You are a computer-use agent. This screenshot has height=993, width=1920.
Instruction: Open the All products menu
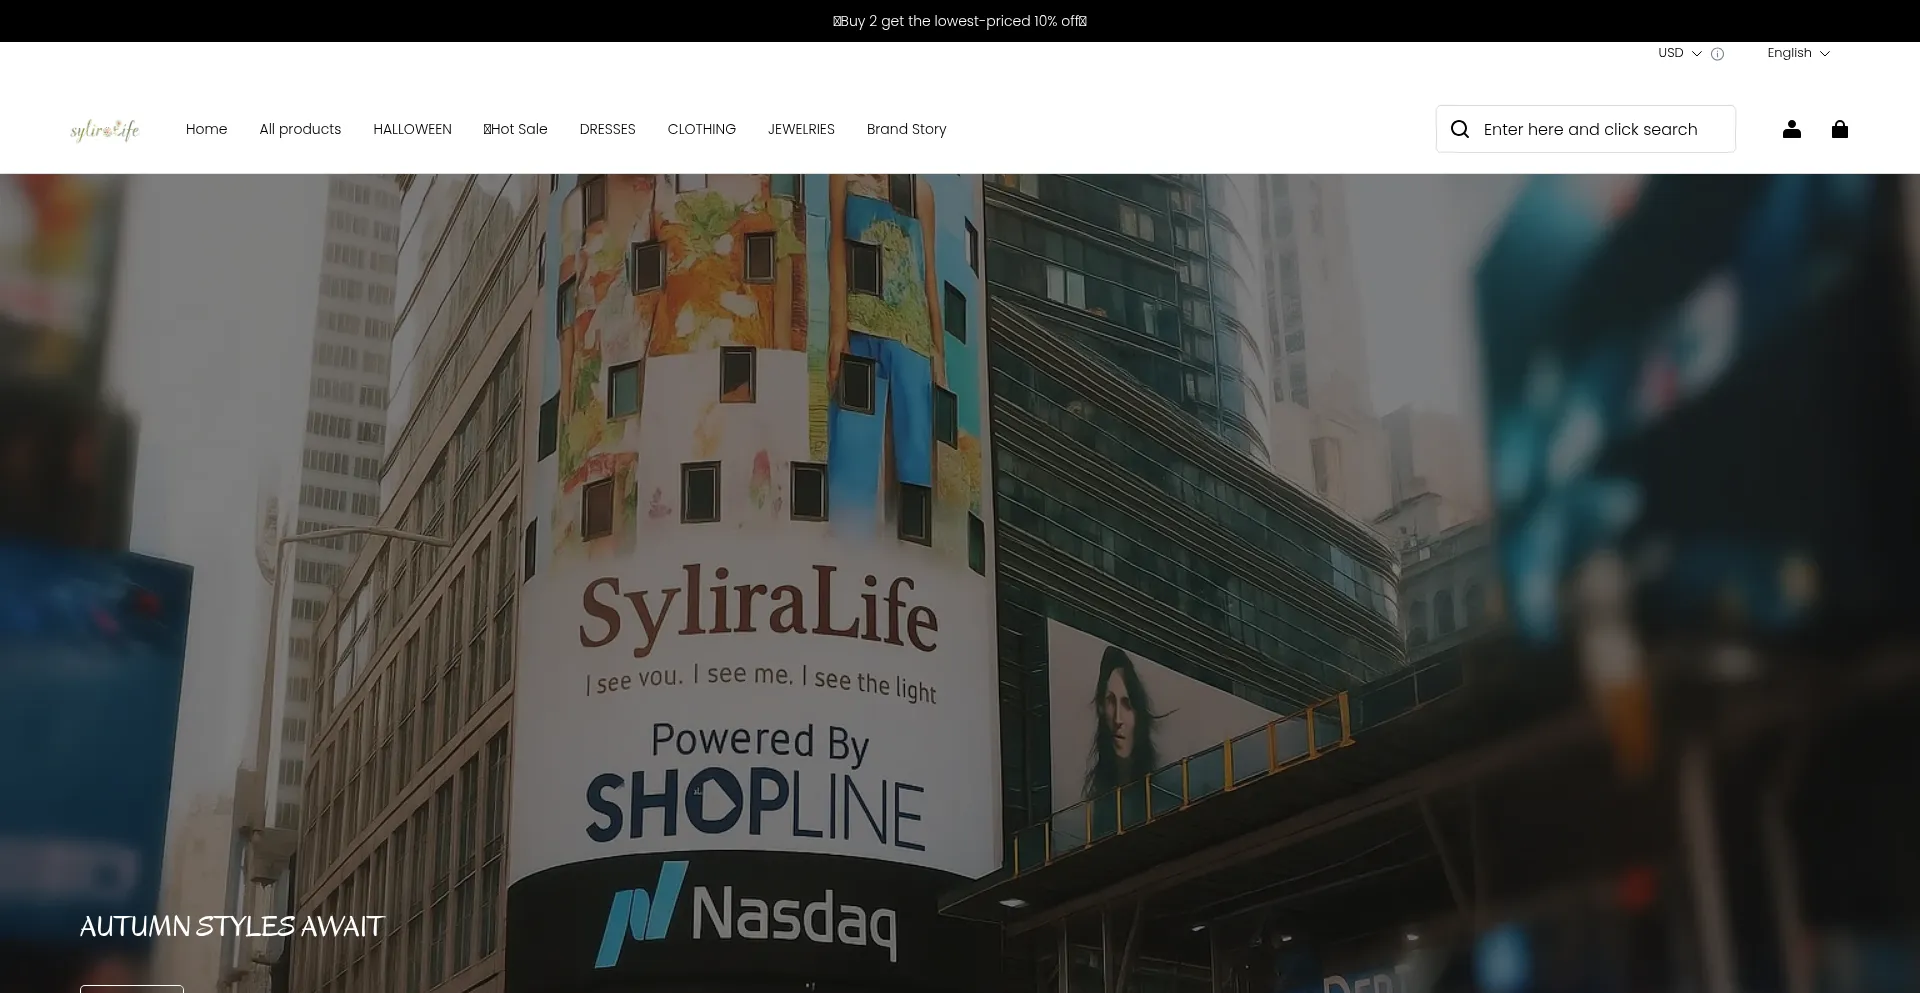coord(299,129)
